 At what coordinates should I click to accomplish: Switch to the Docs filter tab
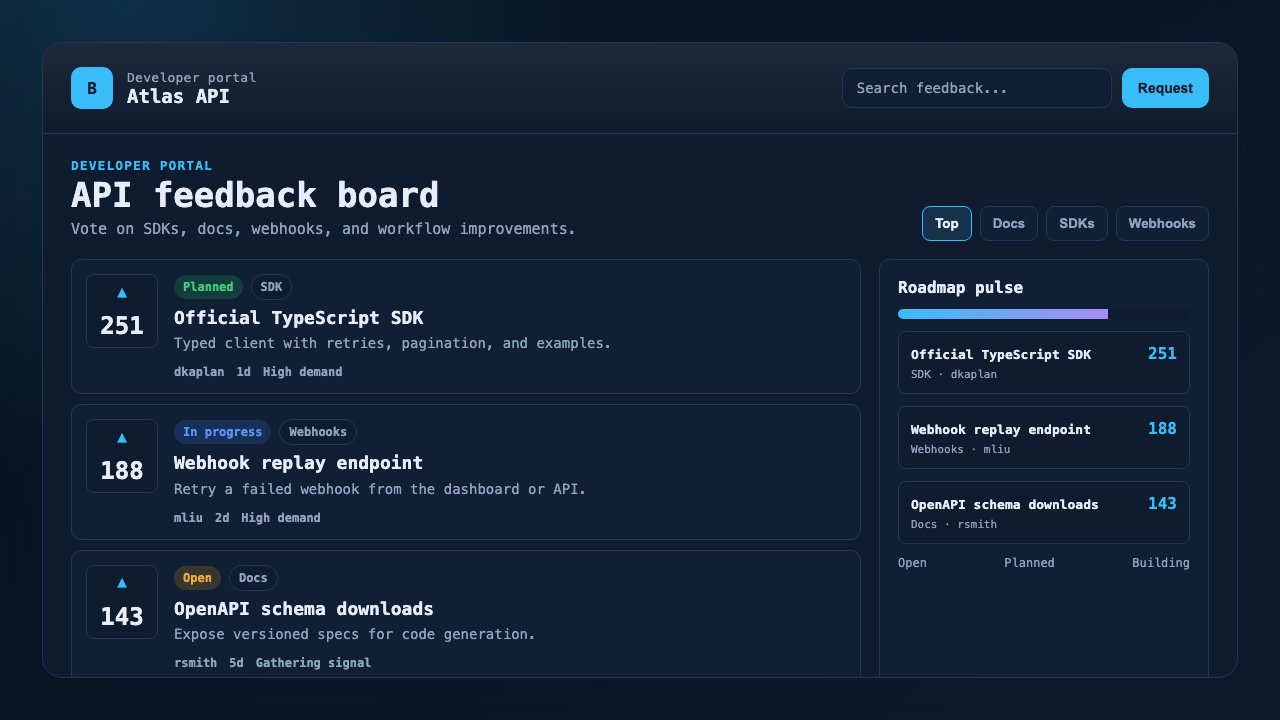click(1009, 224)
